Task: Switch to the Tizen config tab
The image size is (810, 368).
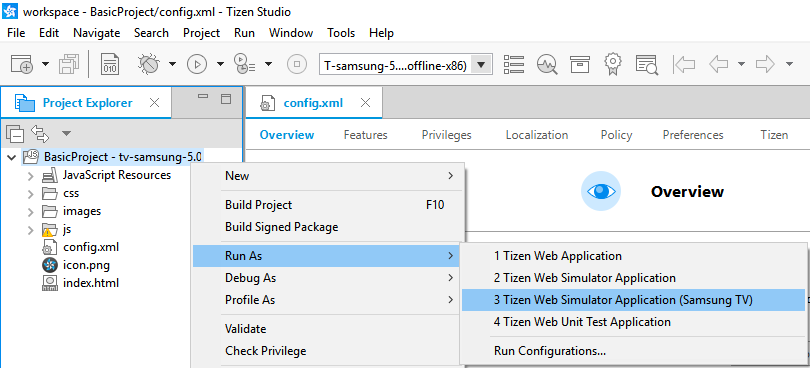Action: click(774, 135)
